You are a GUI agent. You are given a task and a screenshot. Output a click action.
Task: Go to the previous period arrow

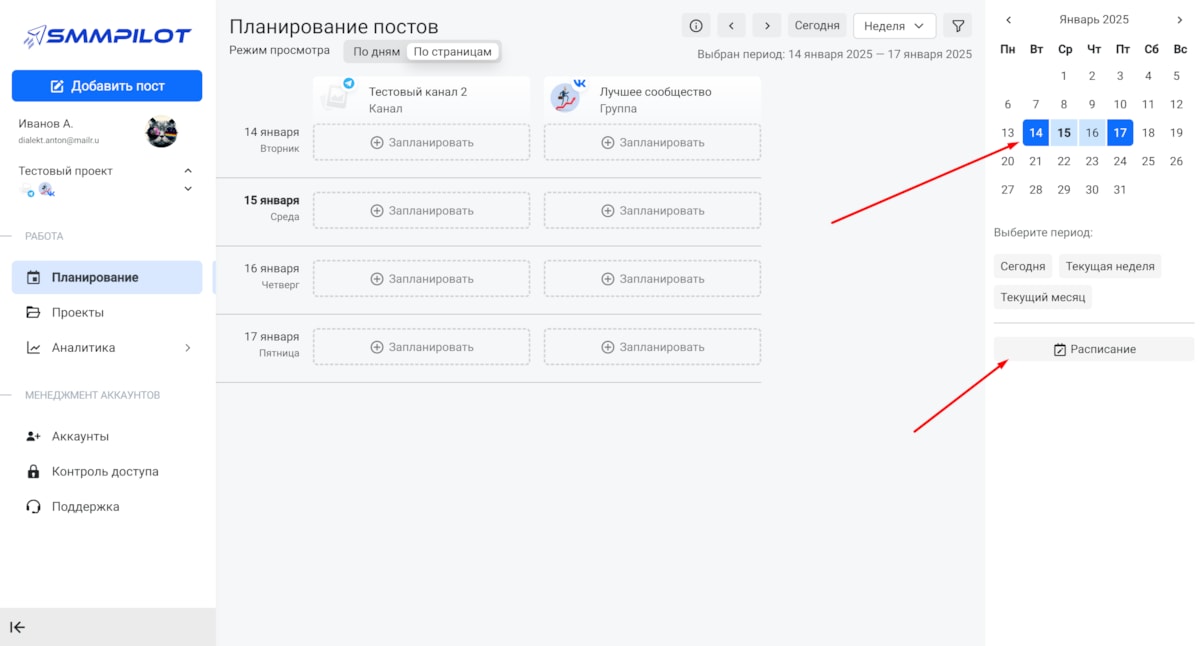click(732, 26)
